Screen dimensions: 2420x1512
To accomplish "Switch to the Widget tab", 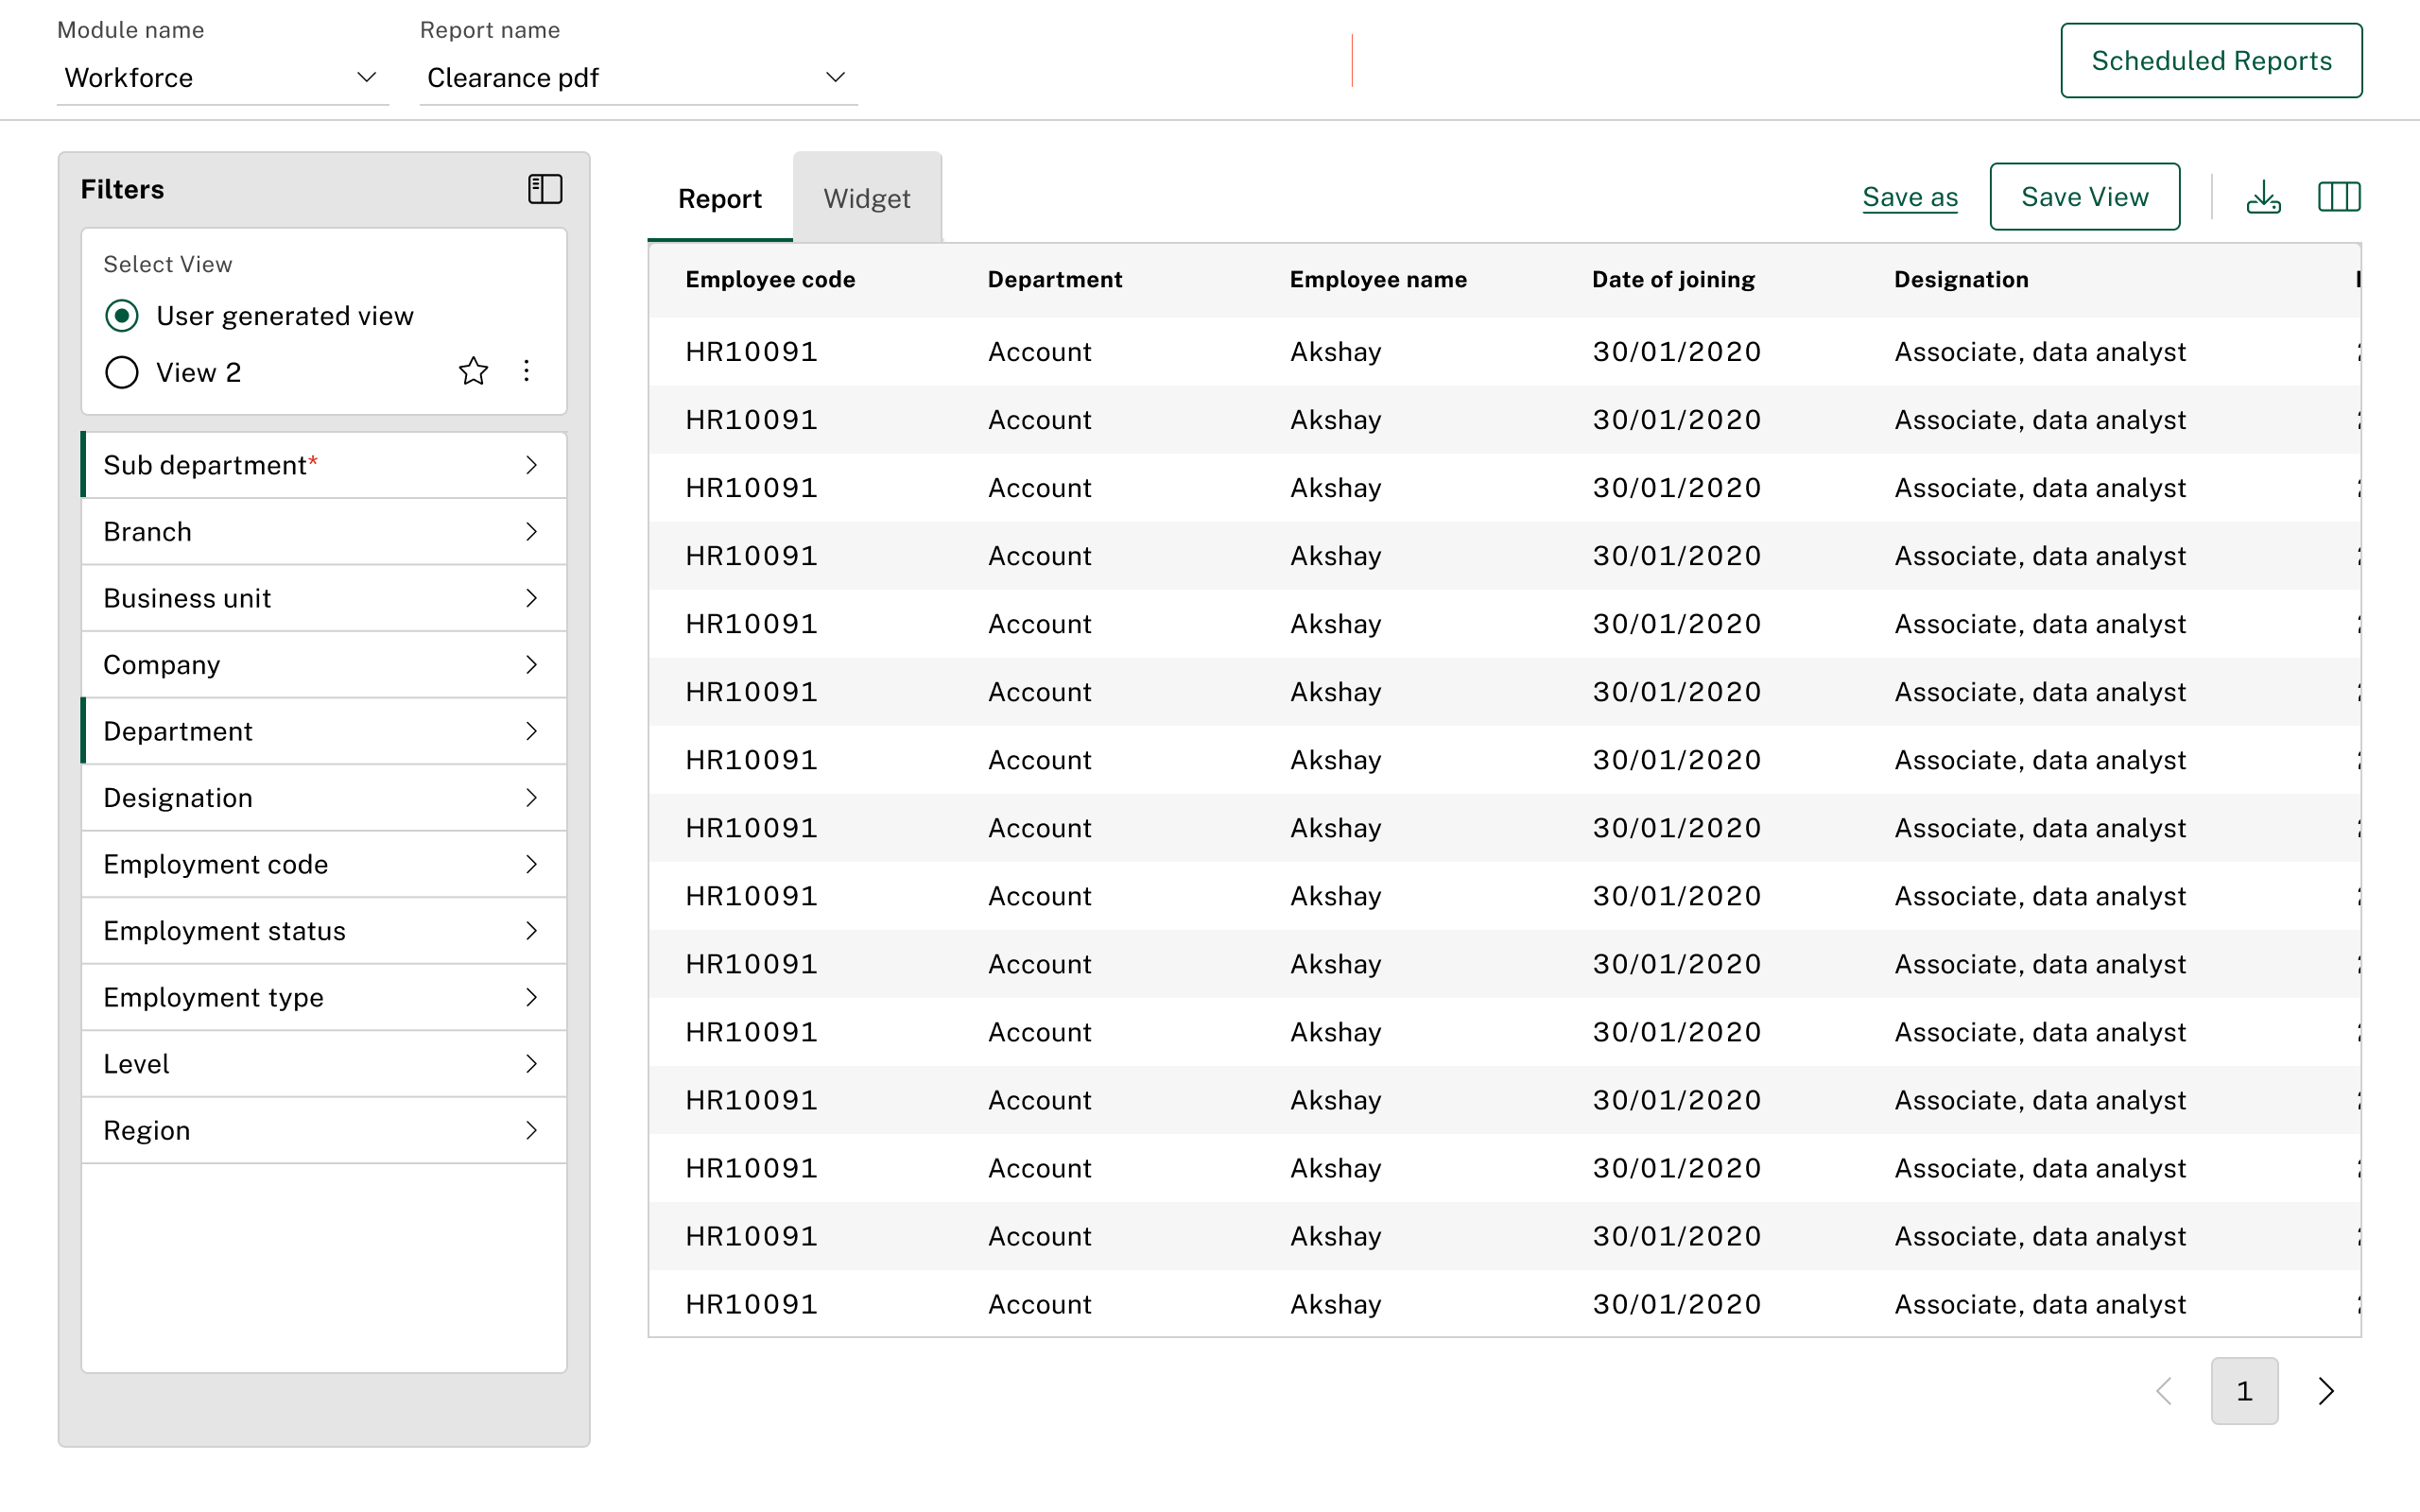I will pyautogui.click(x=866, y=199).
